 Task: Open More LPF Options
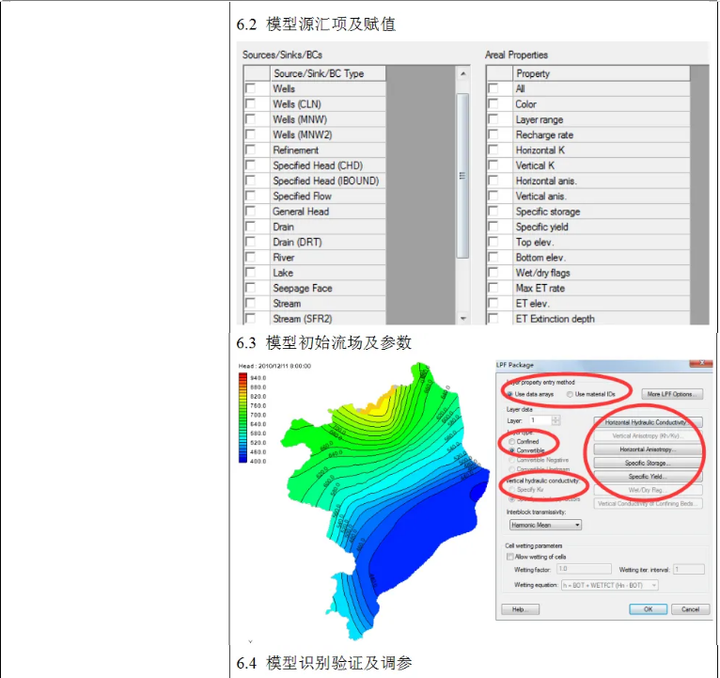pos(672,394)
